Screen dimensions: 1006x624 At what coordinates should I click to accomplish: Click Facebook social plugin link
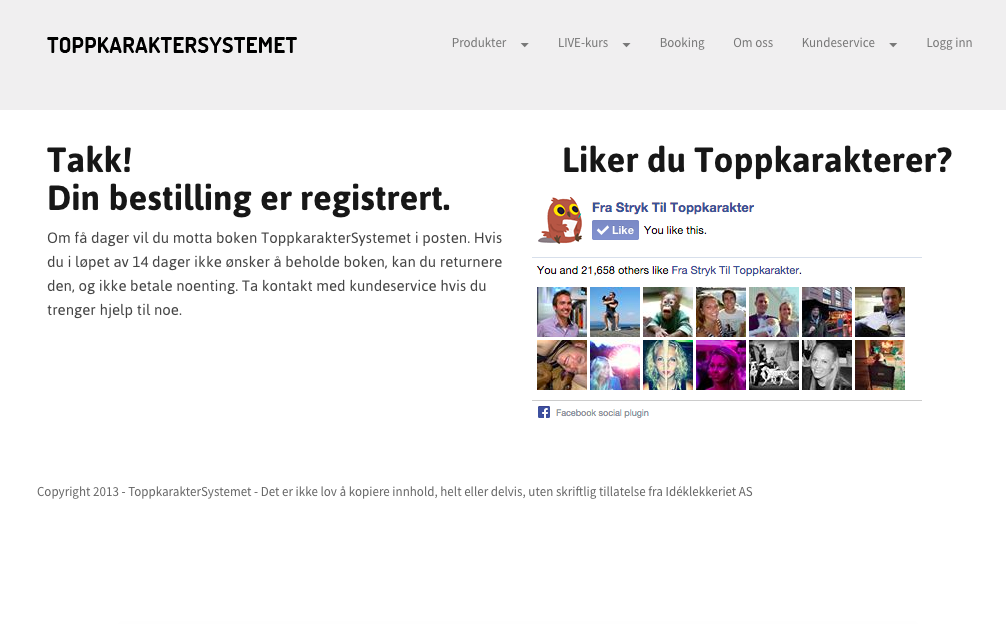point(602,413)
